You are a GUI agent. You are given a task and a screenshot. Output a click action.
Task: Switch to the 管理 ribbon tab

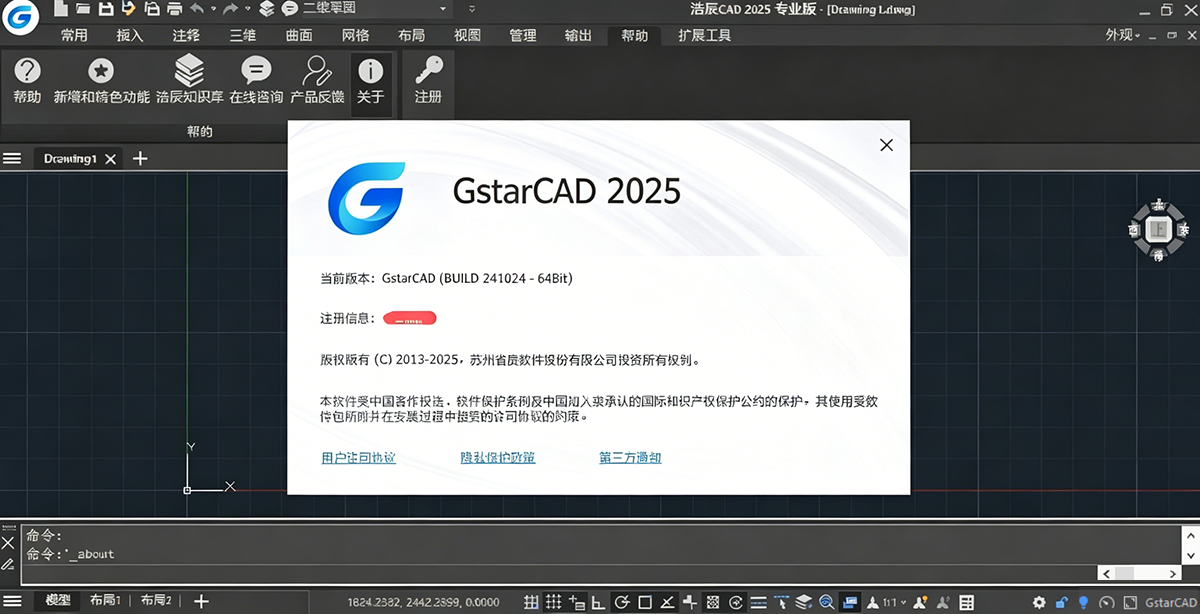tap(523, 35)
